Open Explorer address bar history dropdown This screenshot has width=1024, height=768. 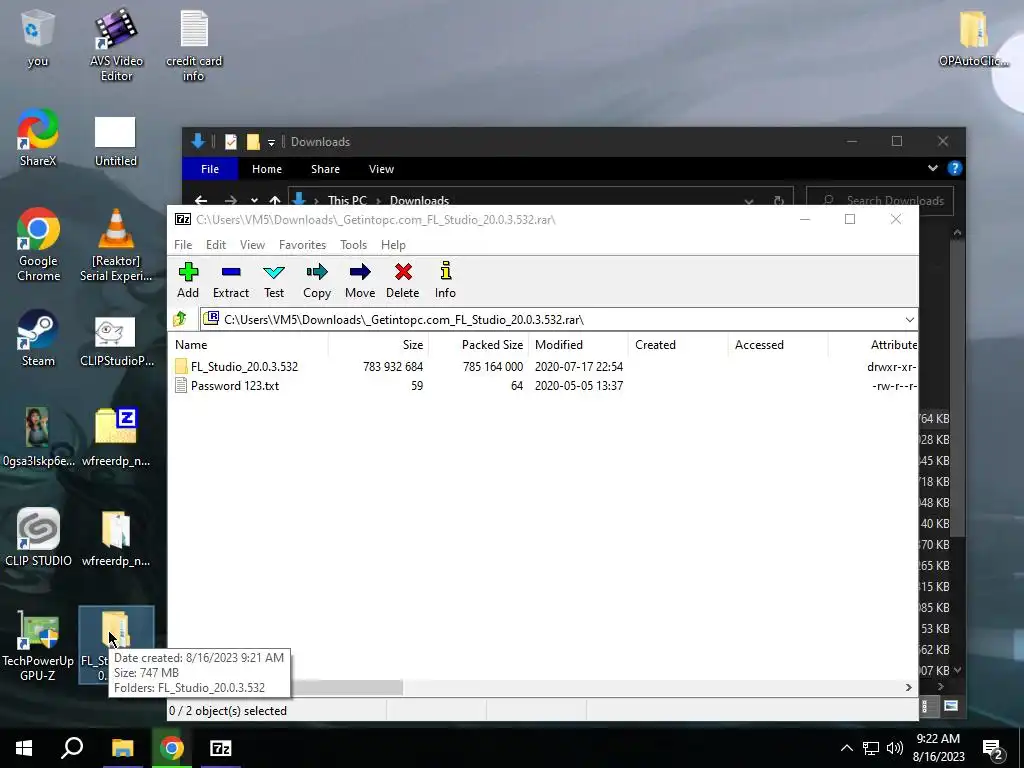point(749,201)
